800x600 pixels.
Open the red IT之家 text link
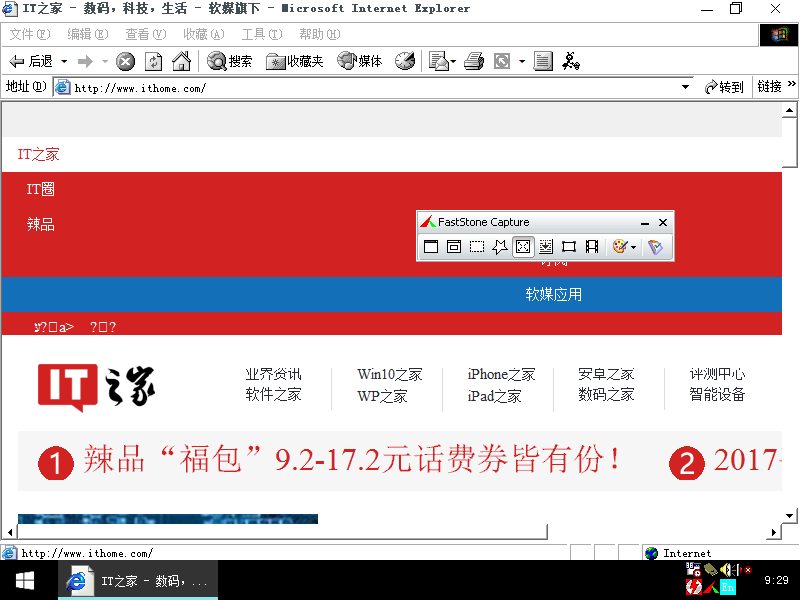[x=38, y=155]
